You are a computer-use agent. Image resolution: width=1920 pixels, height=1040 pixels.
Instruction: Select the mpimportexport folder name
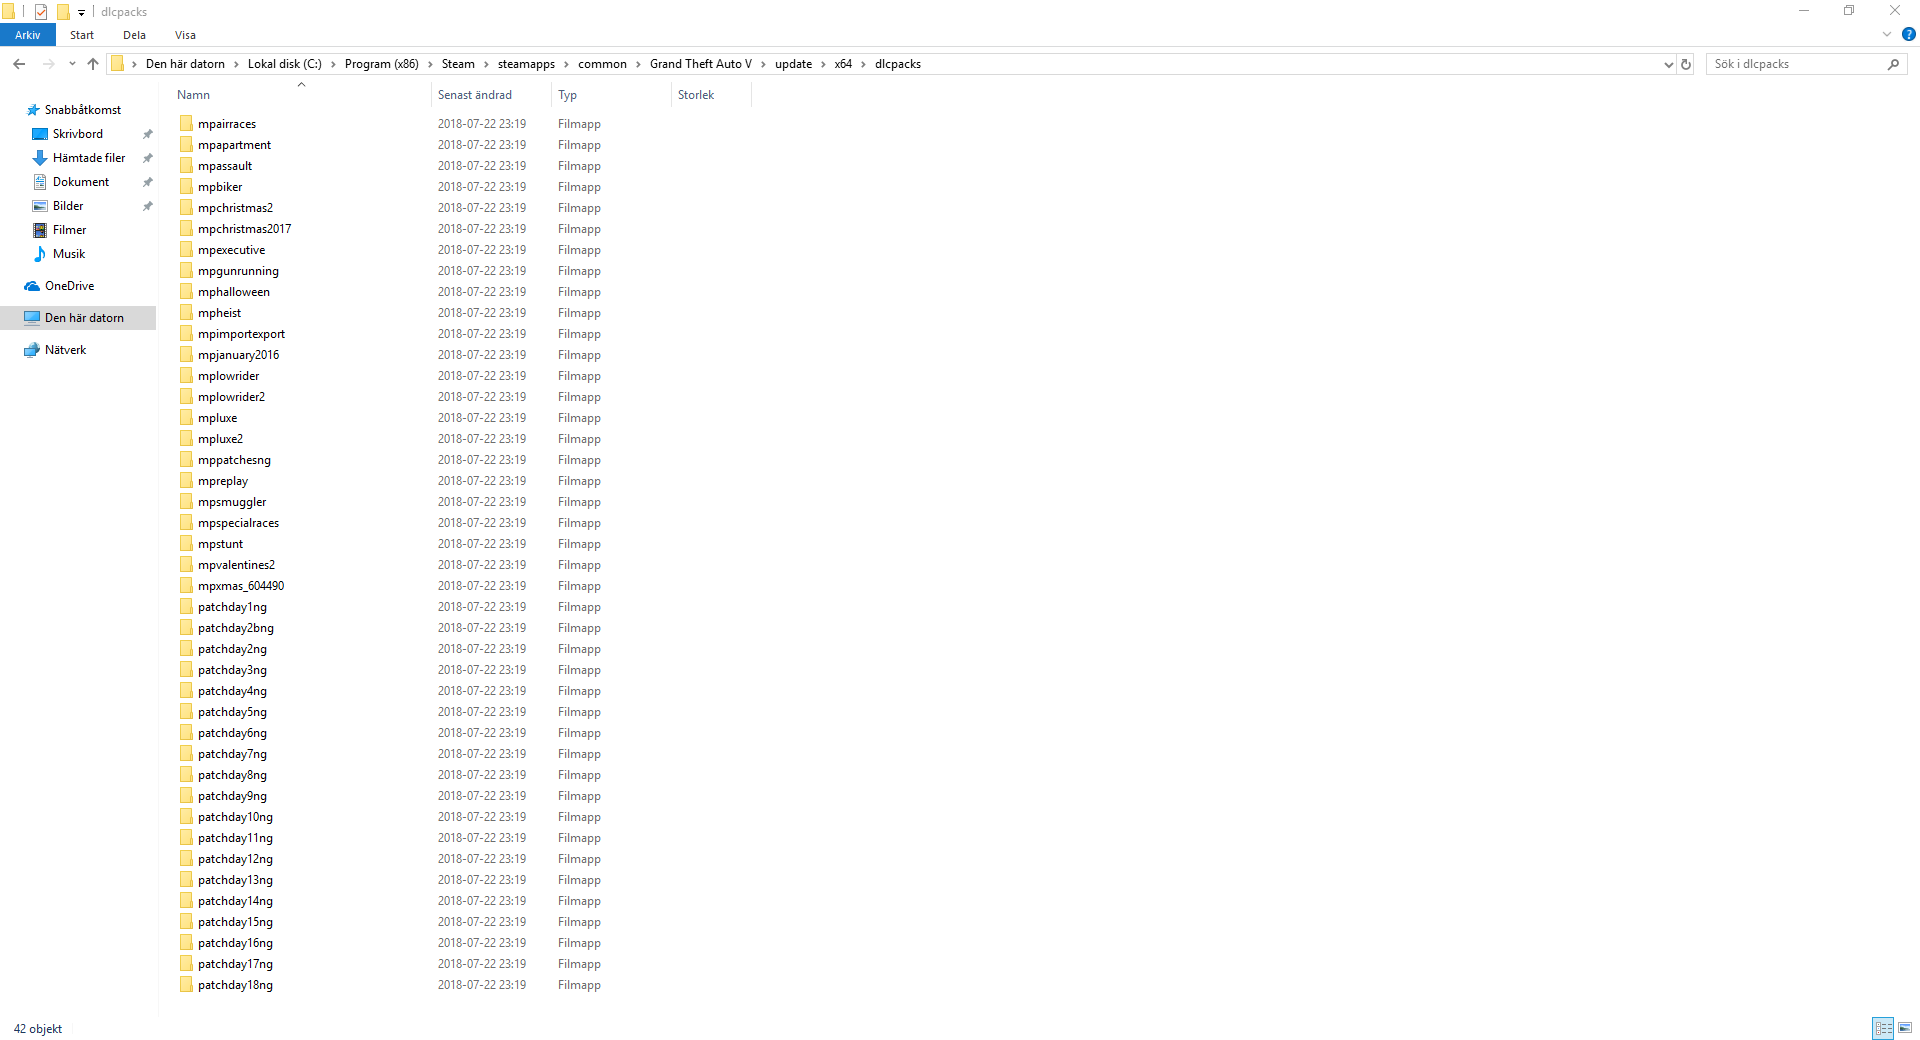tap(241, 334)
